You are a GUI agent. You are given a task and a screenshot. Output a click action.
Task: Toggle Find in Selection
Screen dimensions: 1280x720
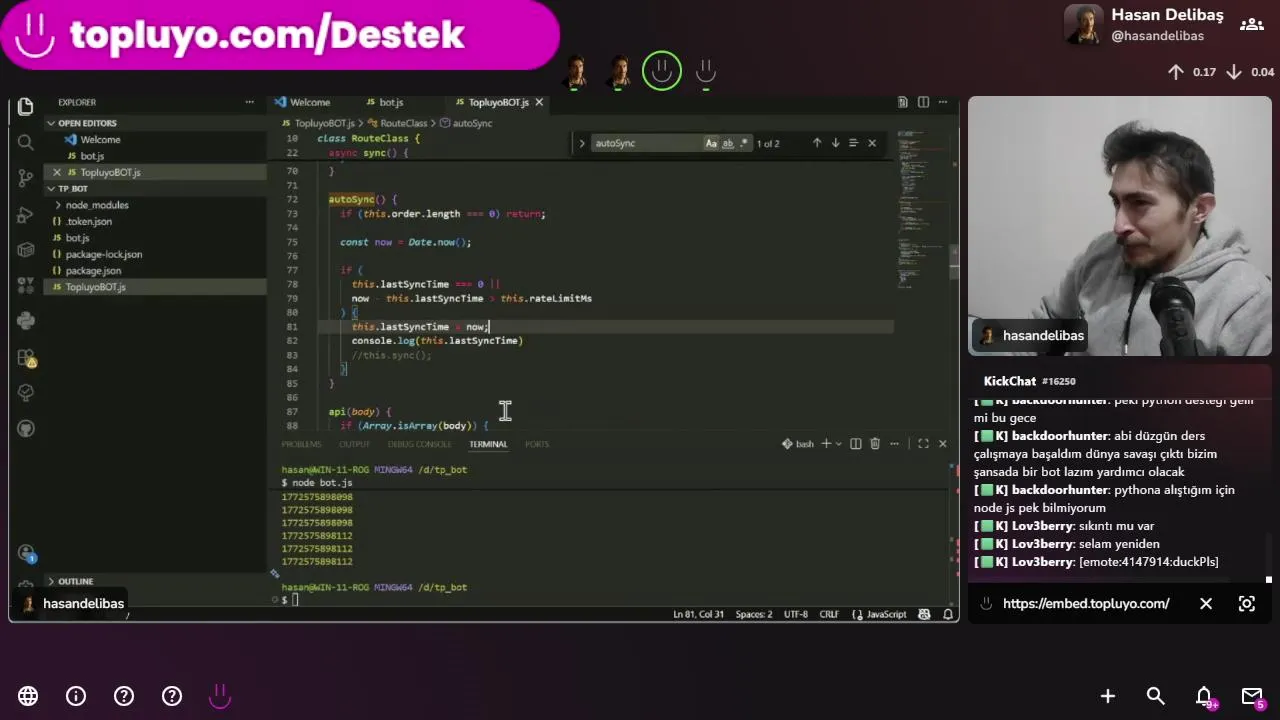[853, 143]
